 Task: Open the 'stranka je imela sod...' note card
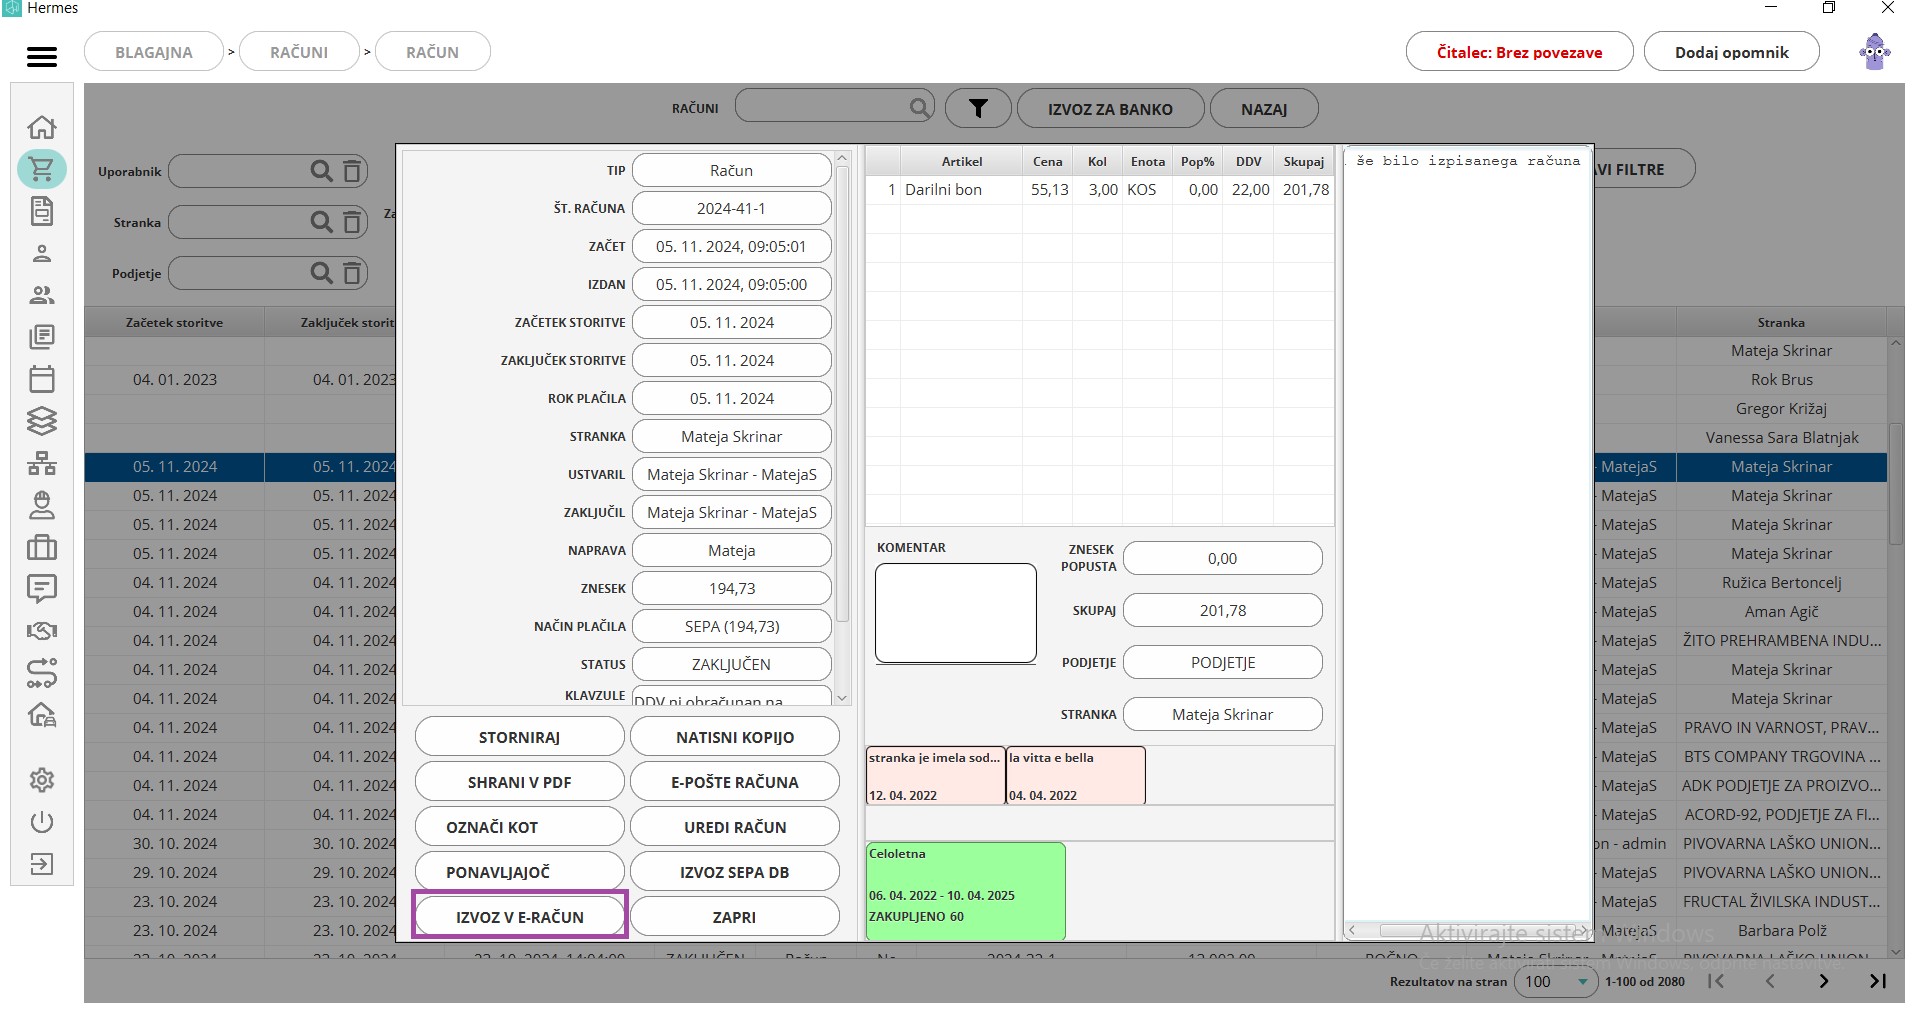pos(935,775)
